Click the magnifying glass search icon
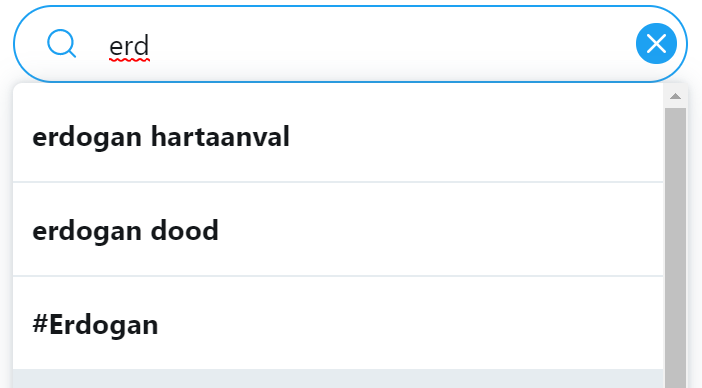702x388 pixels. coord(61,43)
